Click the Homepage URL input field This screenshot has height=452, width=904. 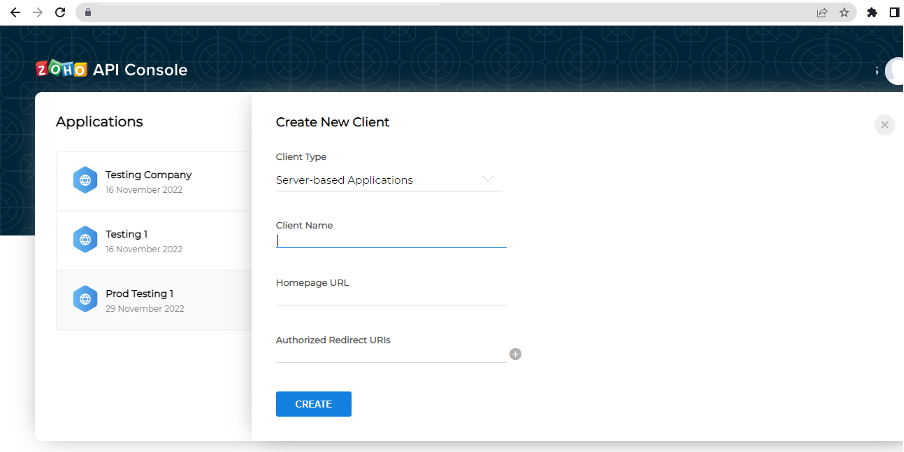coord(391,297)
